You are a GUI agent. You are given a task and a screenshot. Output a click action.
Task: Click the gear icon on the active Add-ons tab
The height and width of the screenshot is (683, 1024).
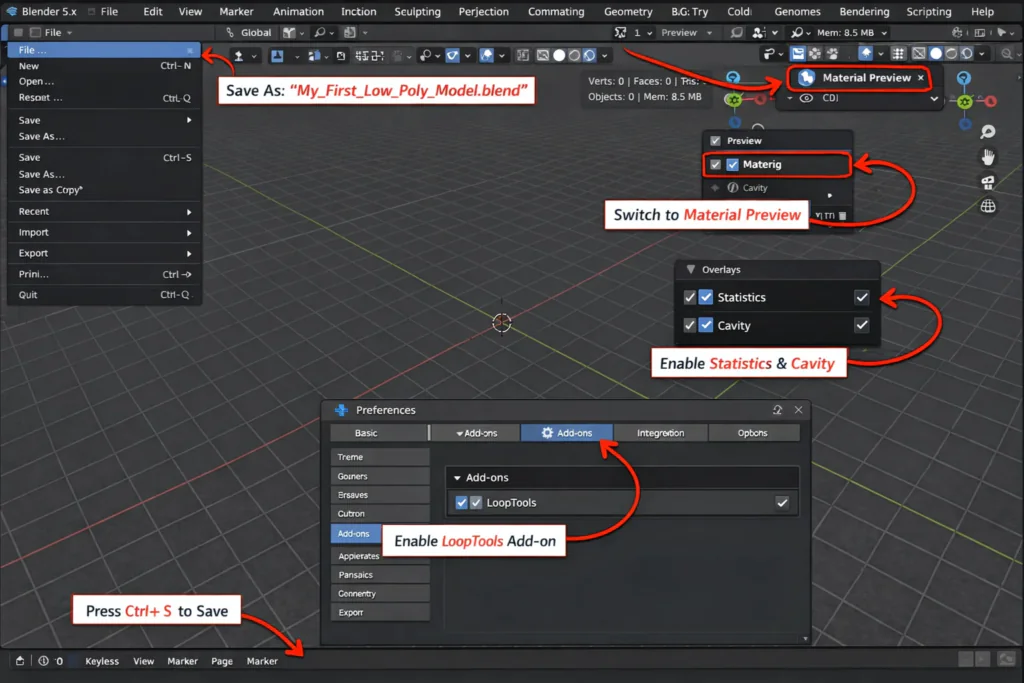pyautogui.click(x=547, y=433)
